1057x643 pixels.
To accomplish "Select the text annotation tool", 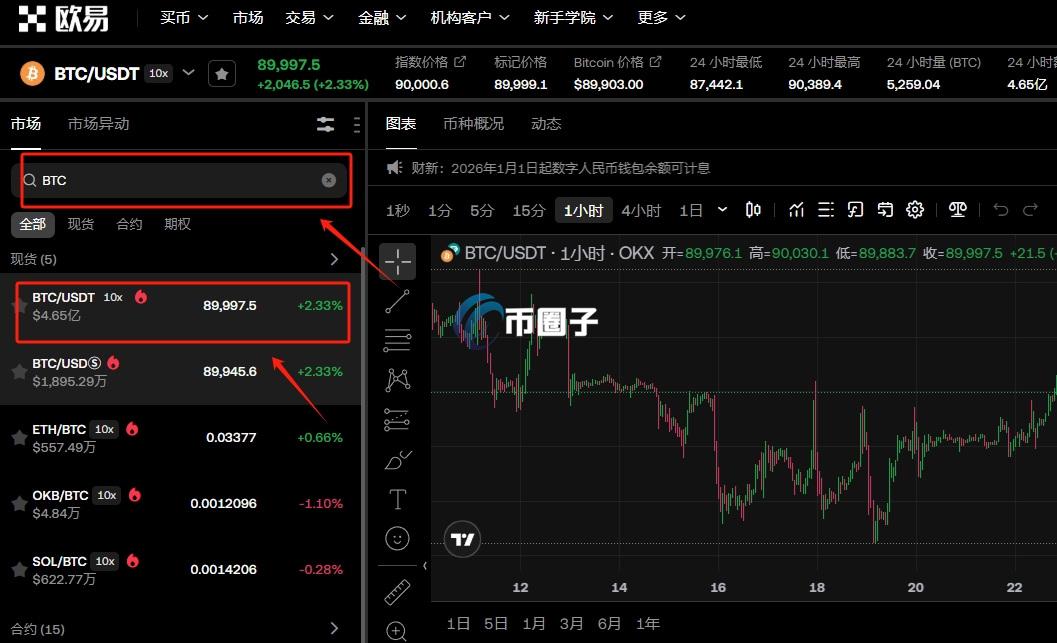I will (397, 498).
